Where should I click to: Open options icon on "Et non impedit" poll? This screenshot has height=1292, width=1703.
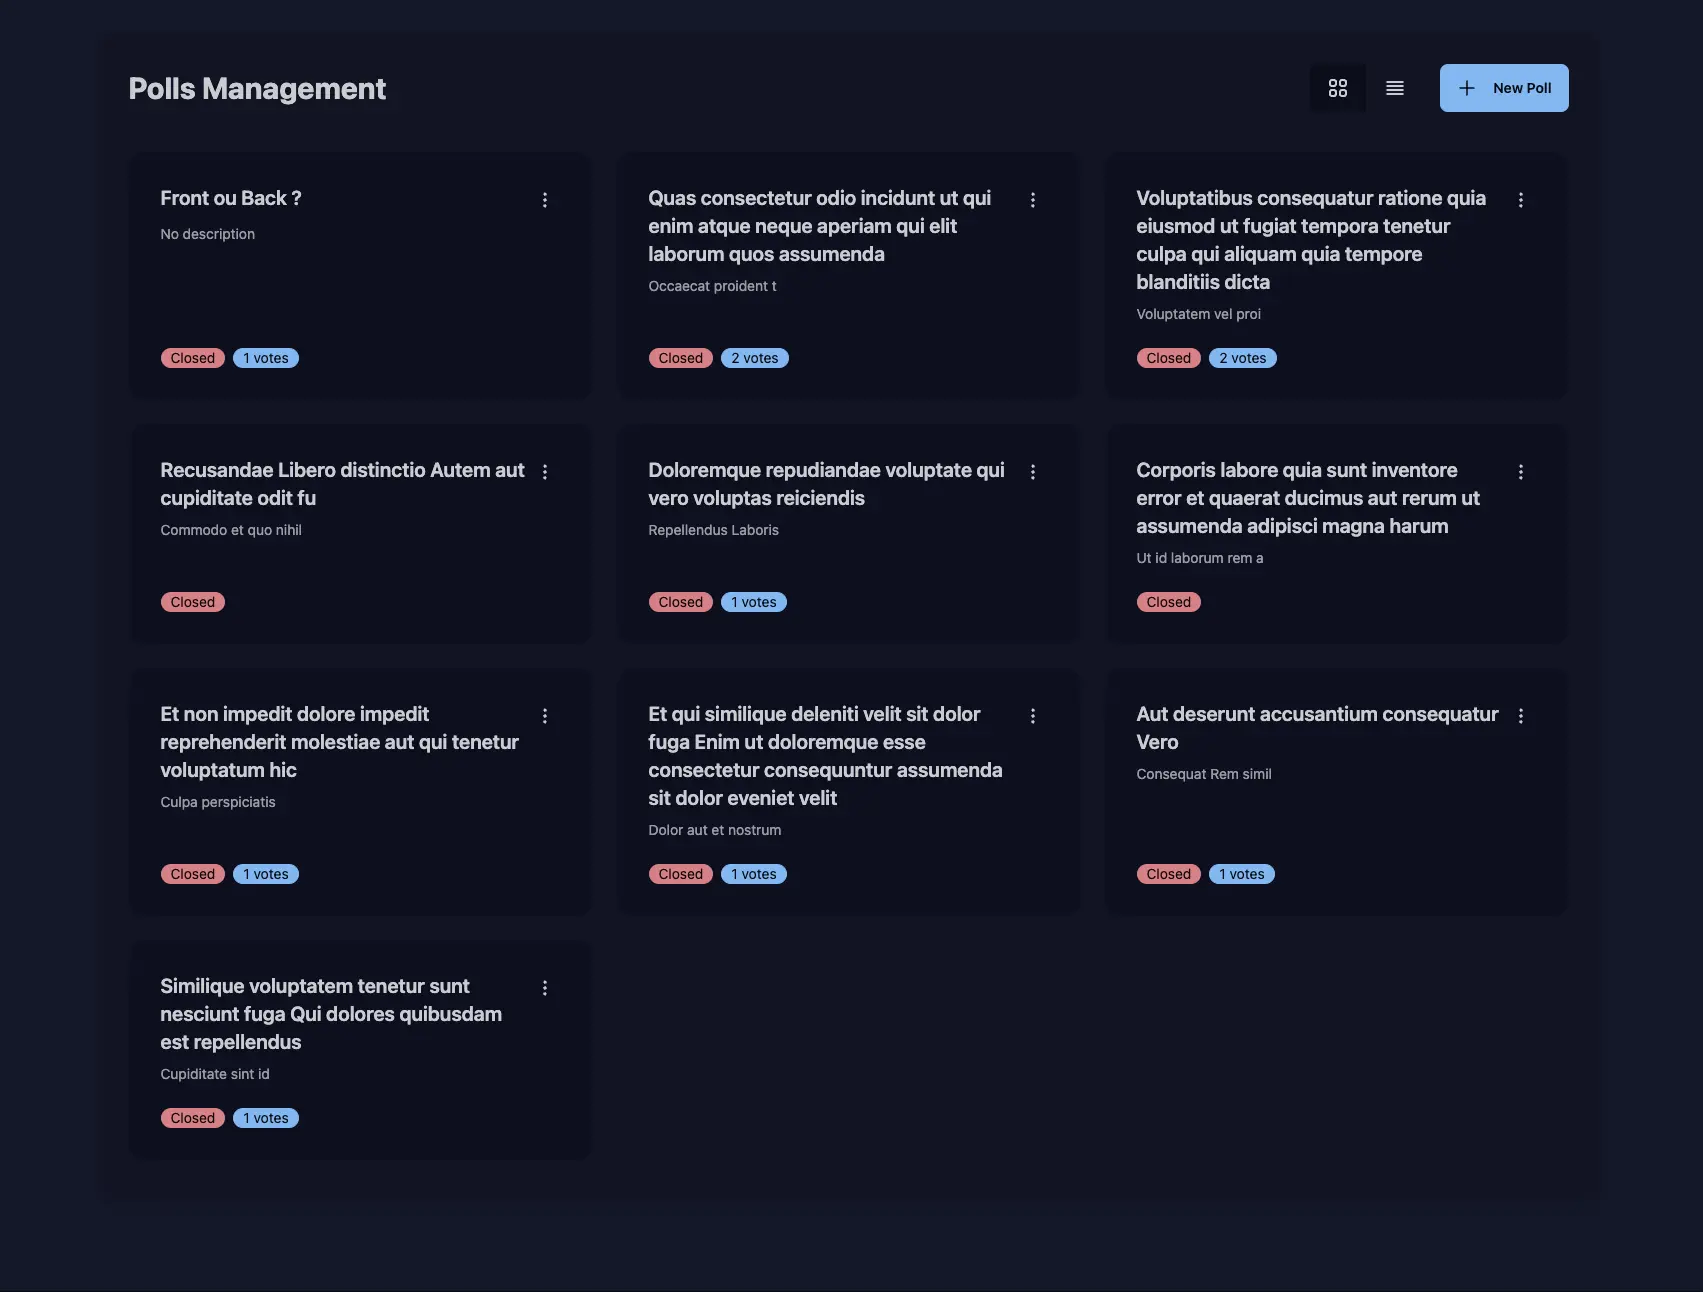point(546,715)
